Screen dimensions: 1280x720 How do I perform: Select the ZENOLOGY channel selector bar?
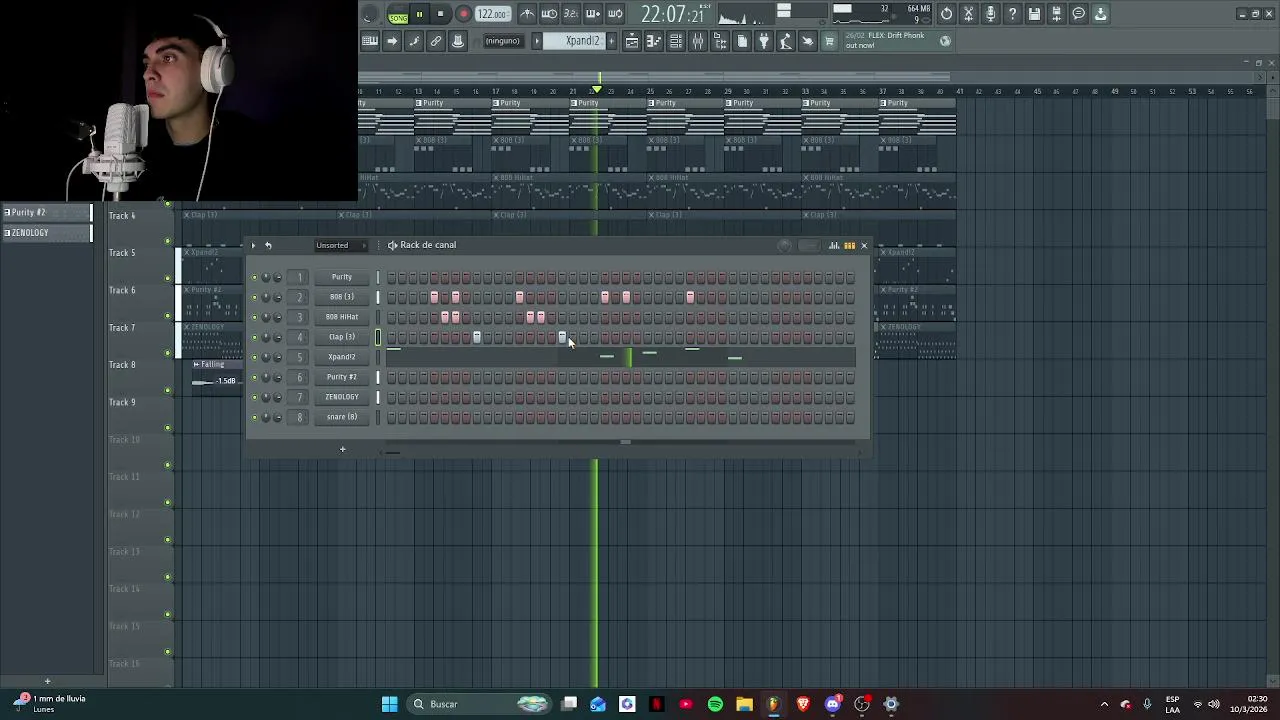pyautogui.click(x=378, y=397)
